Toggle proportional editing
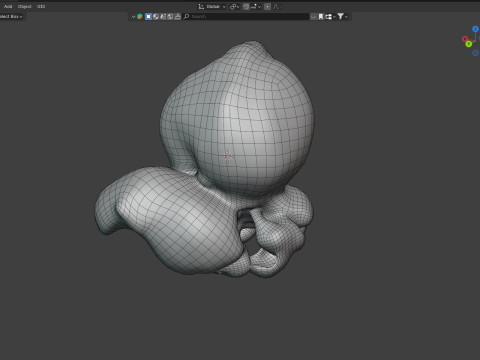The height and width of the screenshot is (360, 480). [267, 7]
